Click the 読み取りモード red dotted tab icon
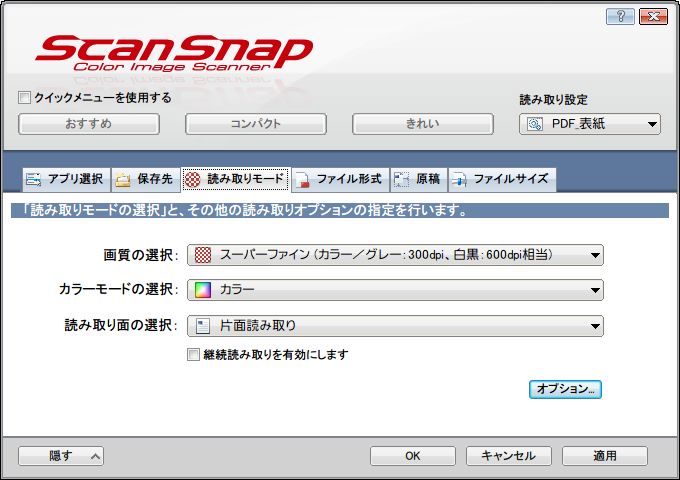 tap(193, 179)
